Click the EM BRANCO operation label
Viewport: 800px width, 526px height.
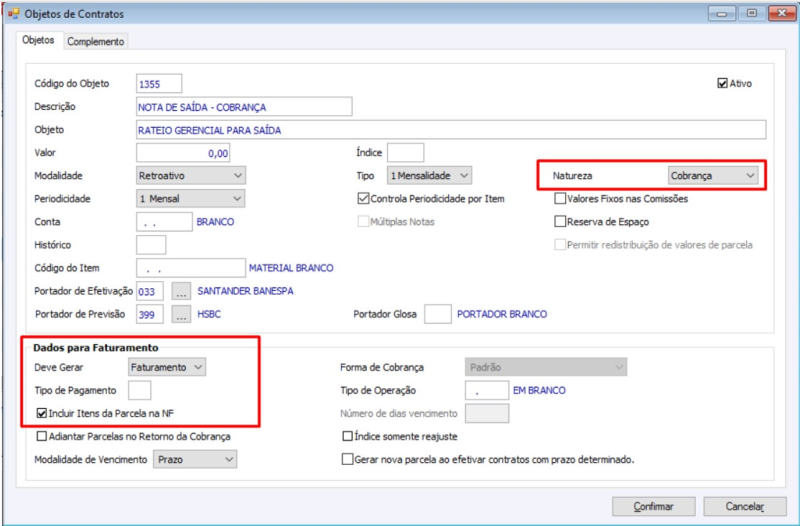(x=539, y=390)
